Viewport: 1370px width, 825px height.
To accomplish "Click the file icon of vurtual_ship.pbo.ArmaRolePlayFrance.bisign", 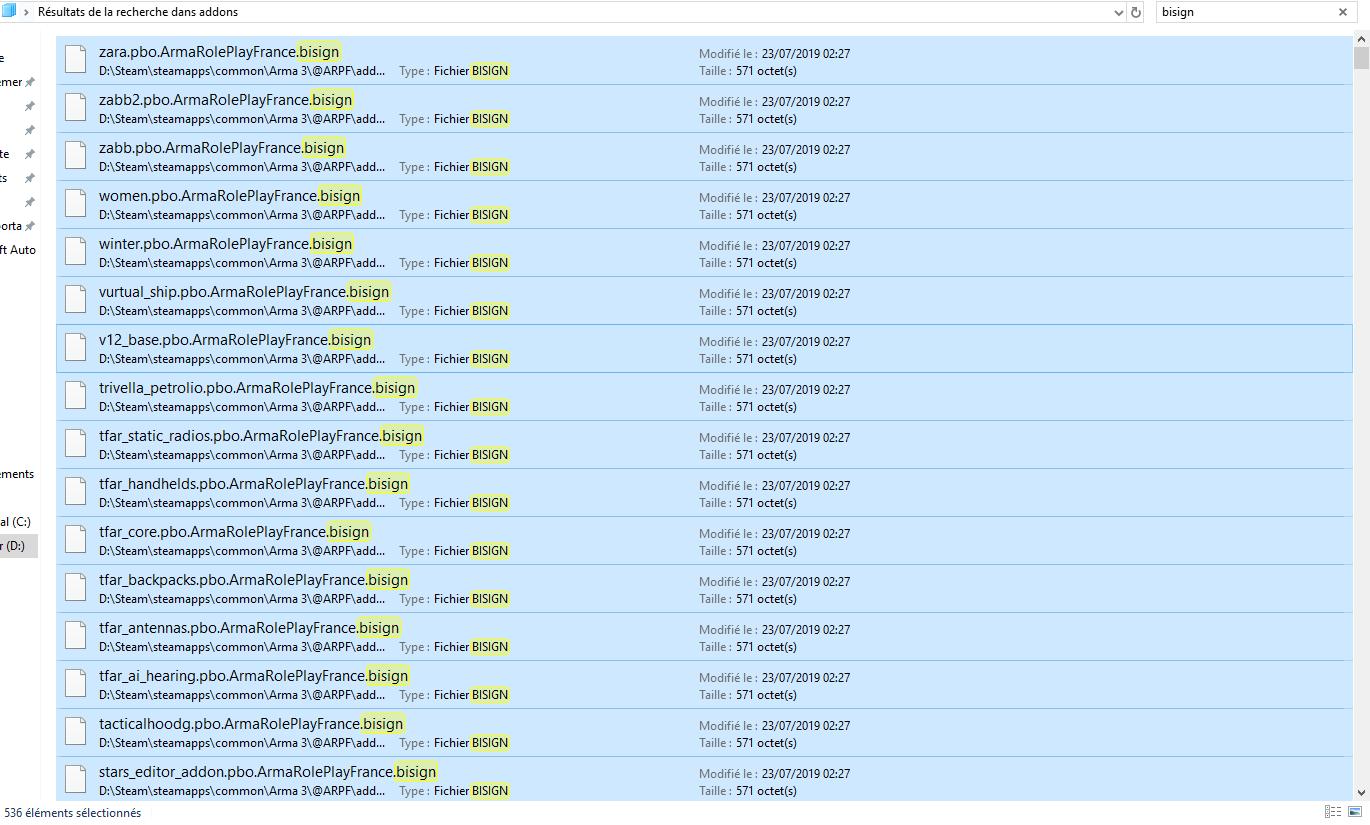I will coord(76,300).
